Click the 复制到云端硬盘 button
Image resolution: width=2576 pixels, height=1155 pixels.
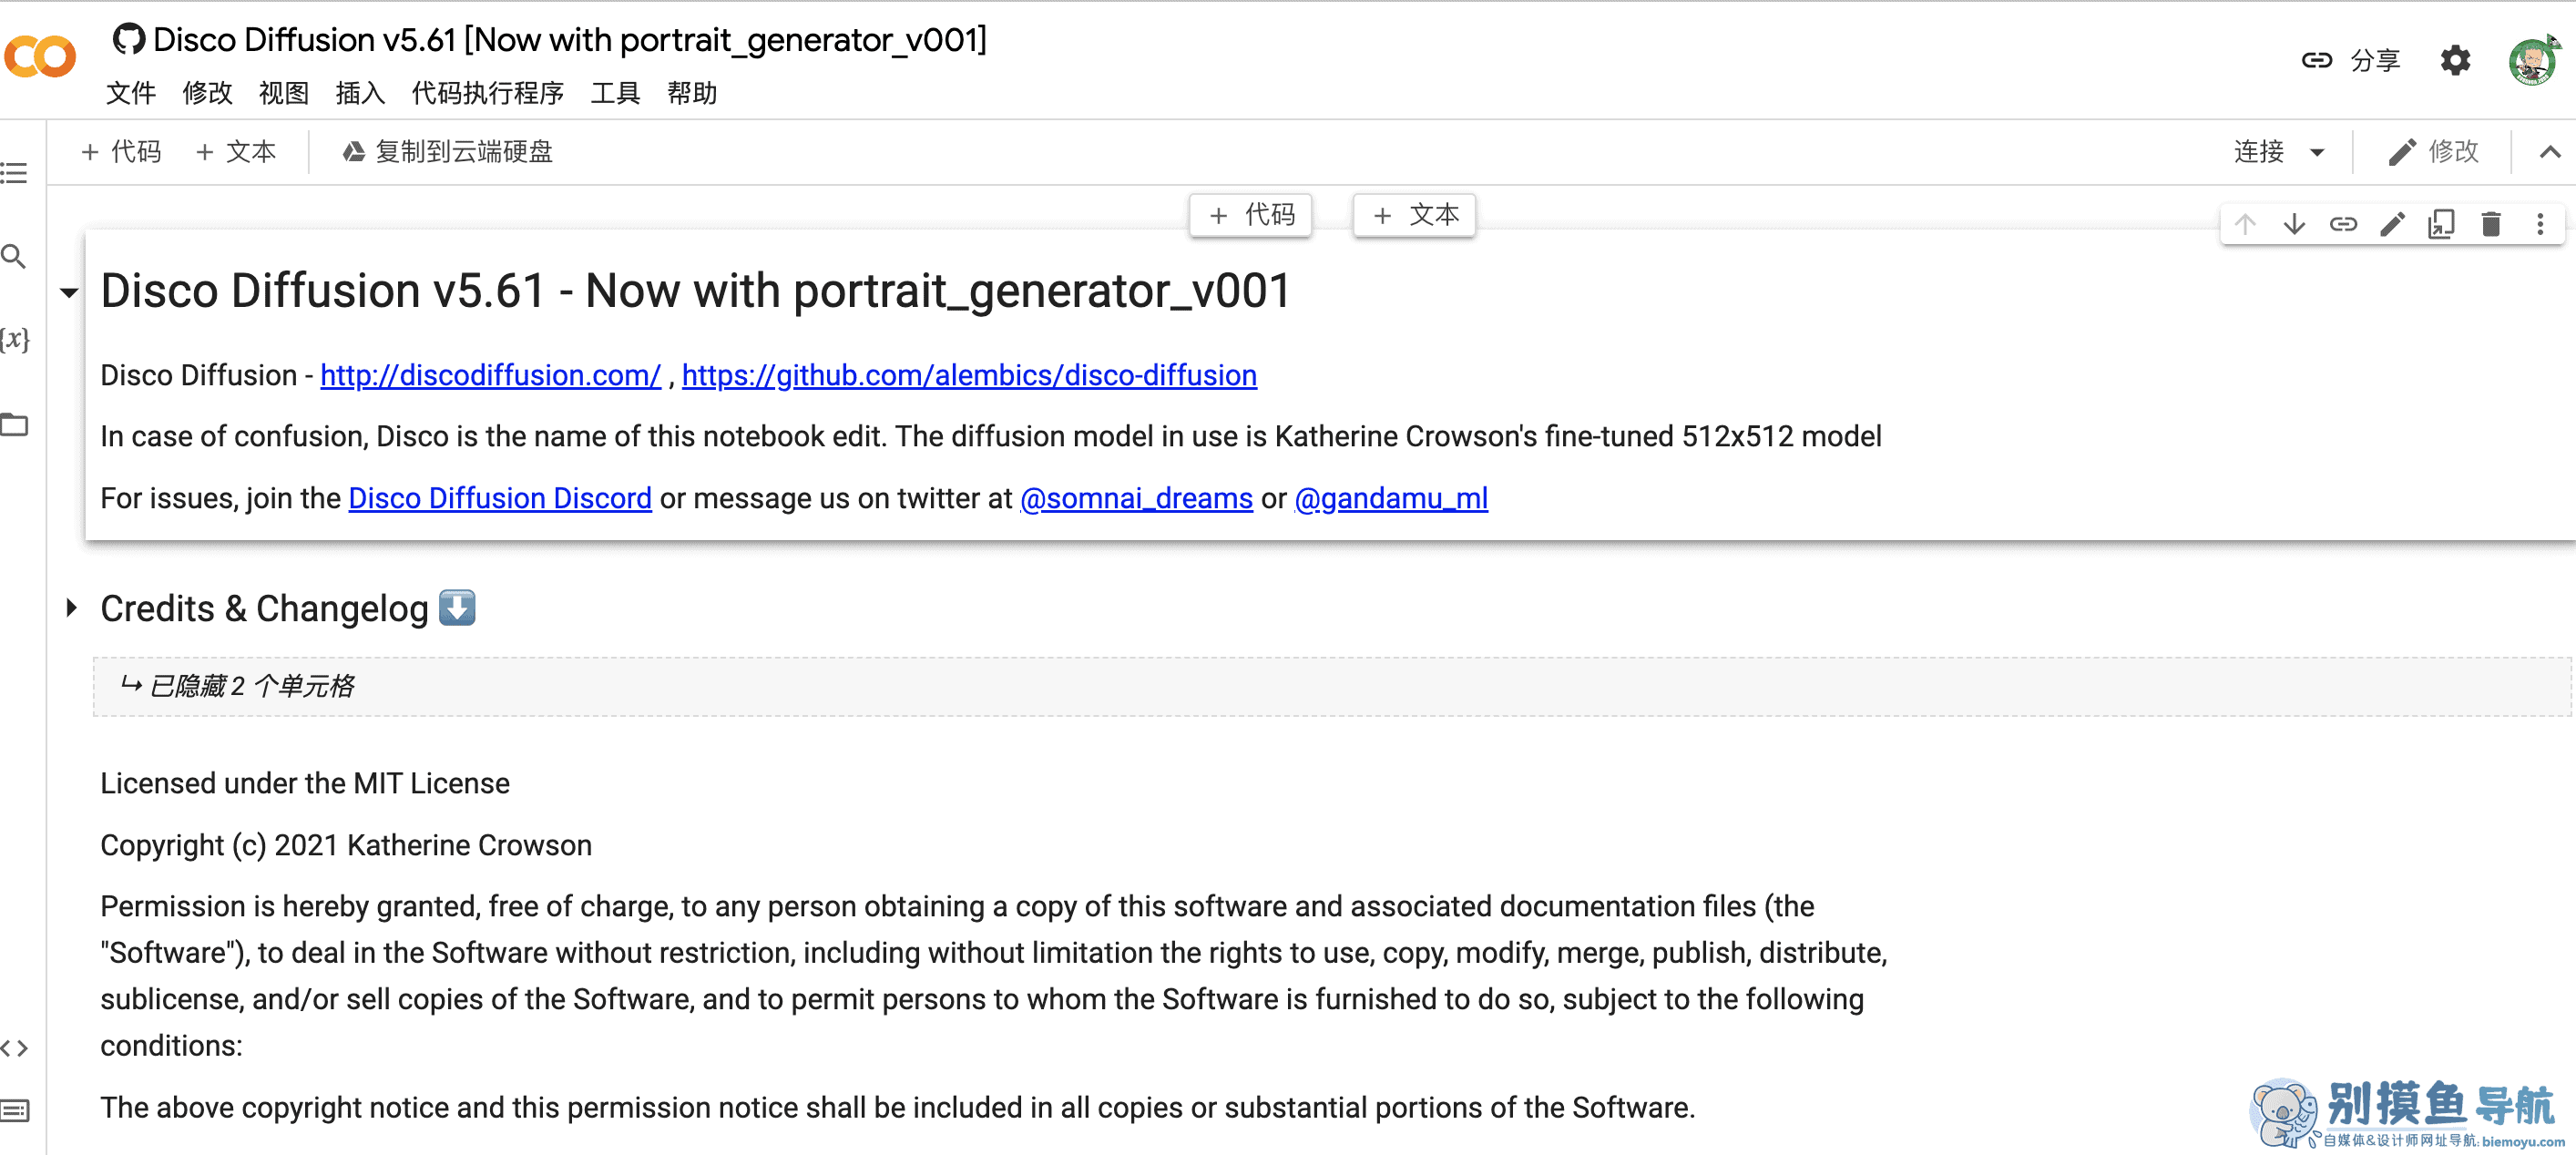447,152
